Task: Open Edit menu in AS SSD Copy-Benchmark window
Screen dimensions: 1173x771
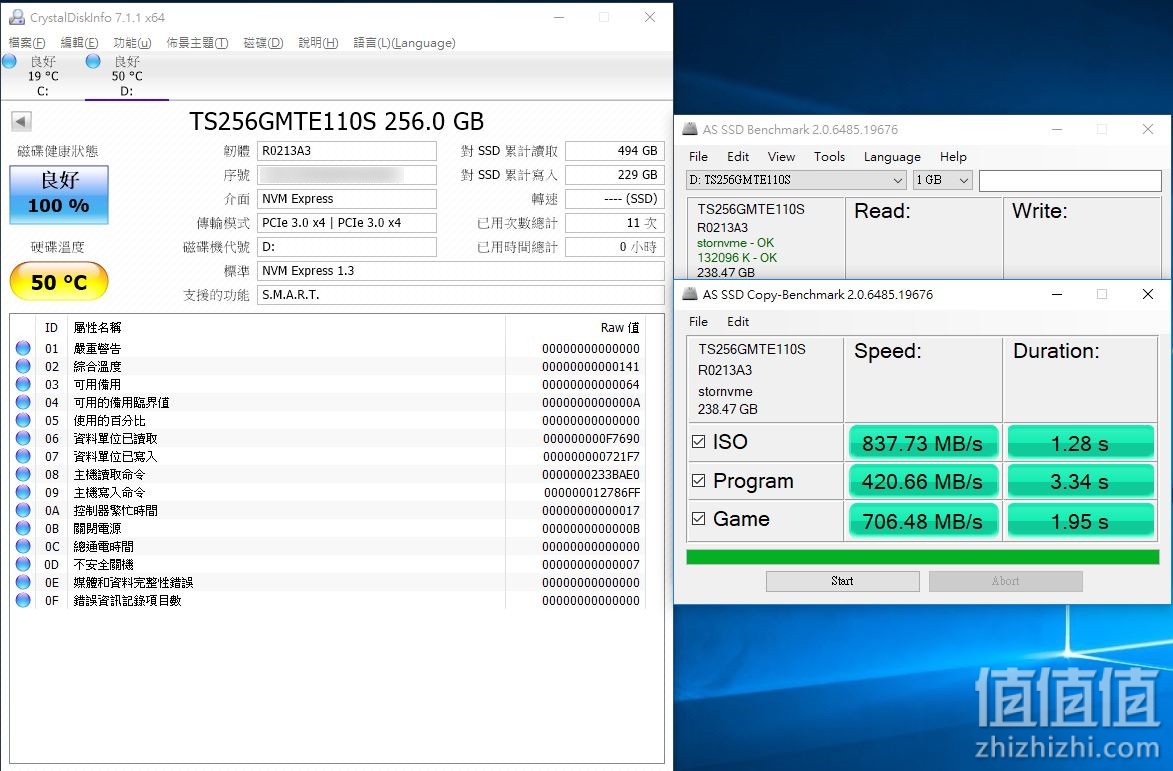Action: point(738,322)
